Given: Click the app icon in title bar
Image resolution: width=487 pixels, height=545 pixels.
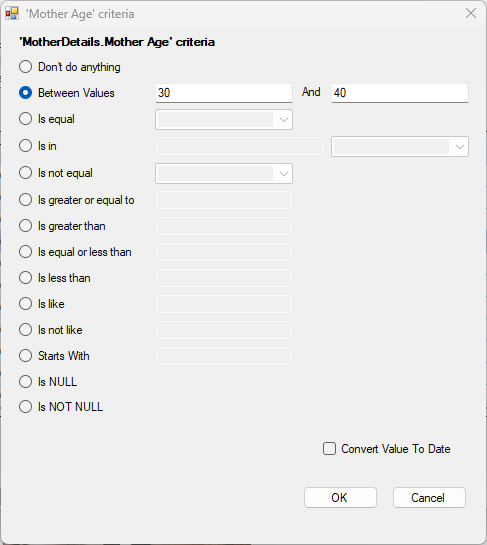Looking at the screenshot, I should tap(12, 14).
